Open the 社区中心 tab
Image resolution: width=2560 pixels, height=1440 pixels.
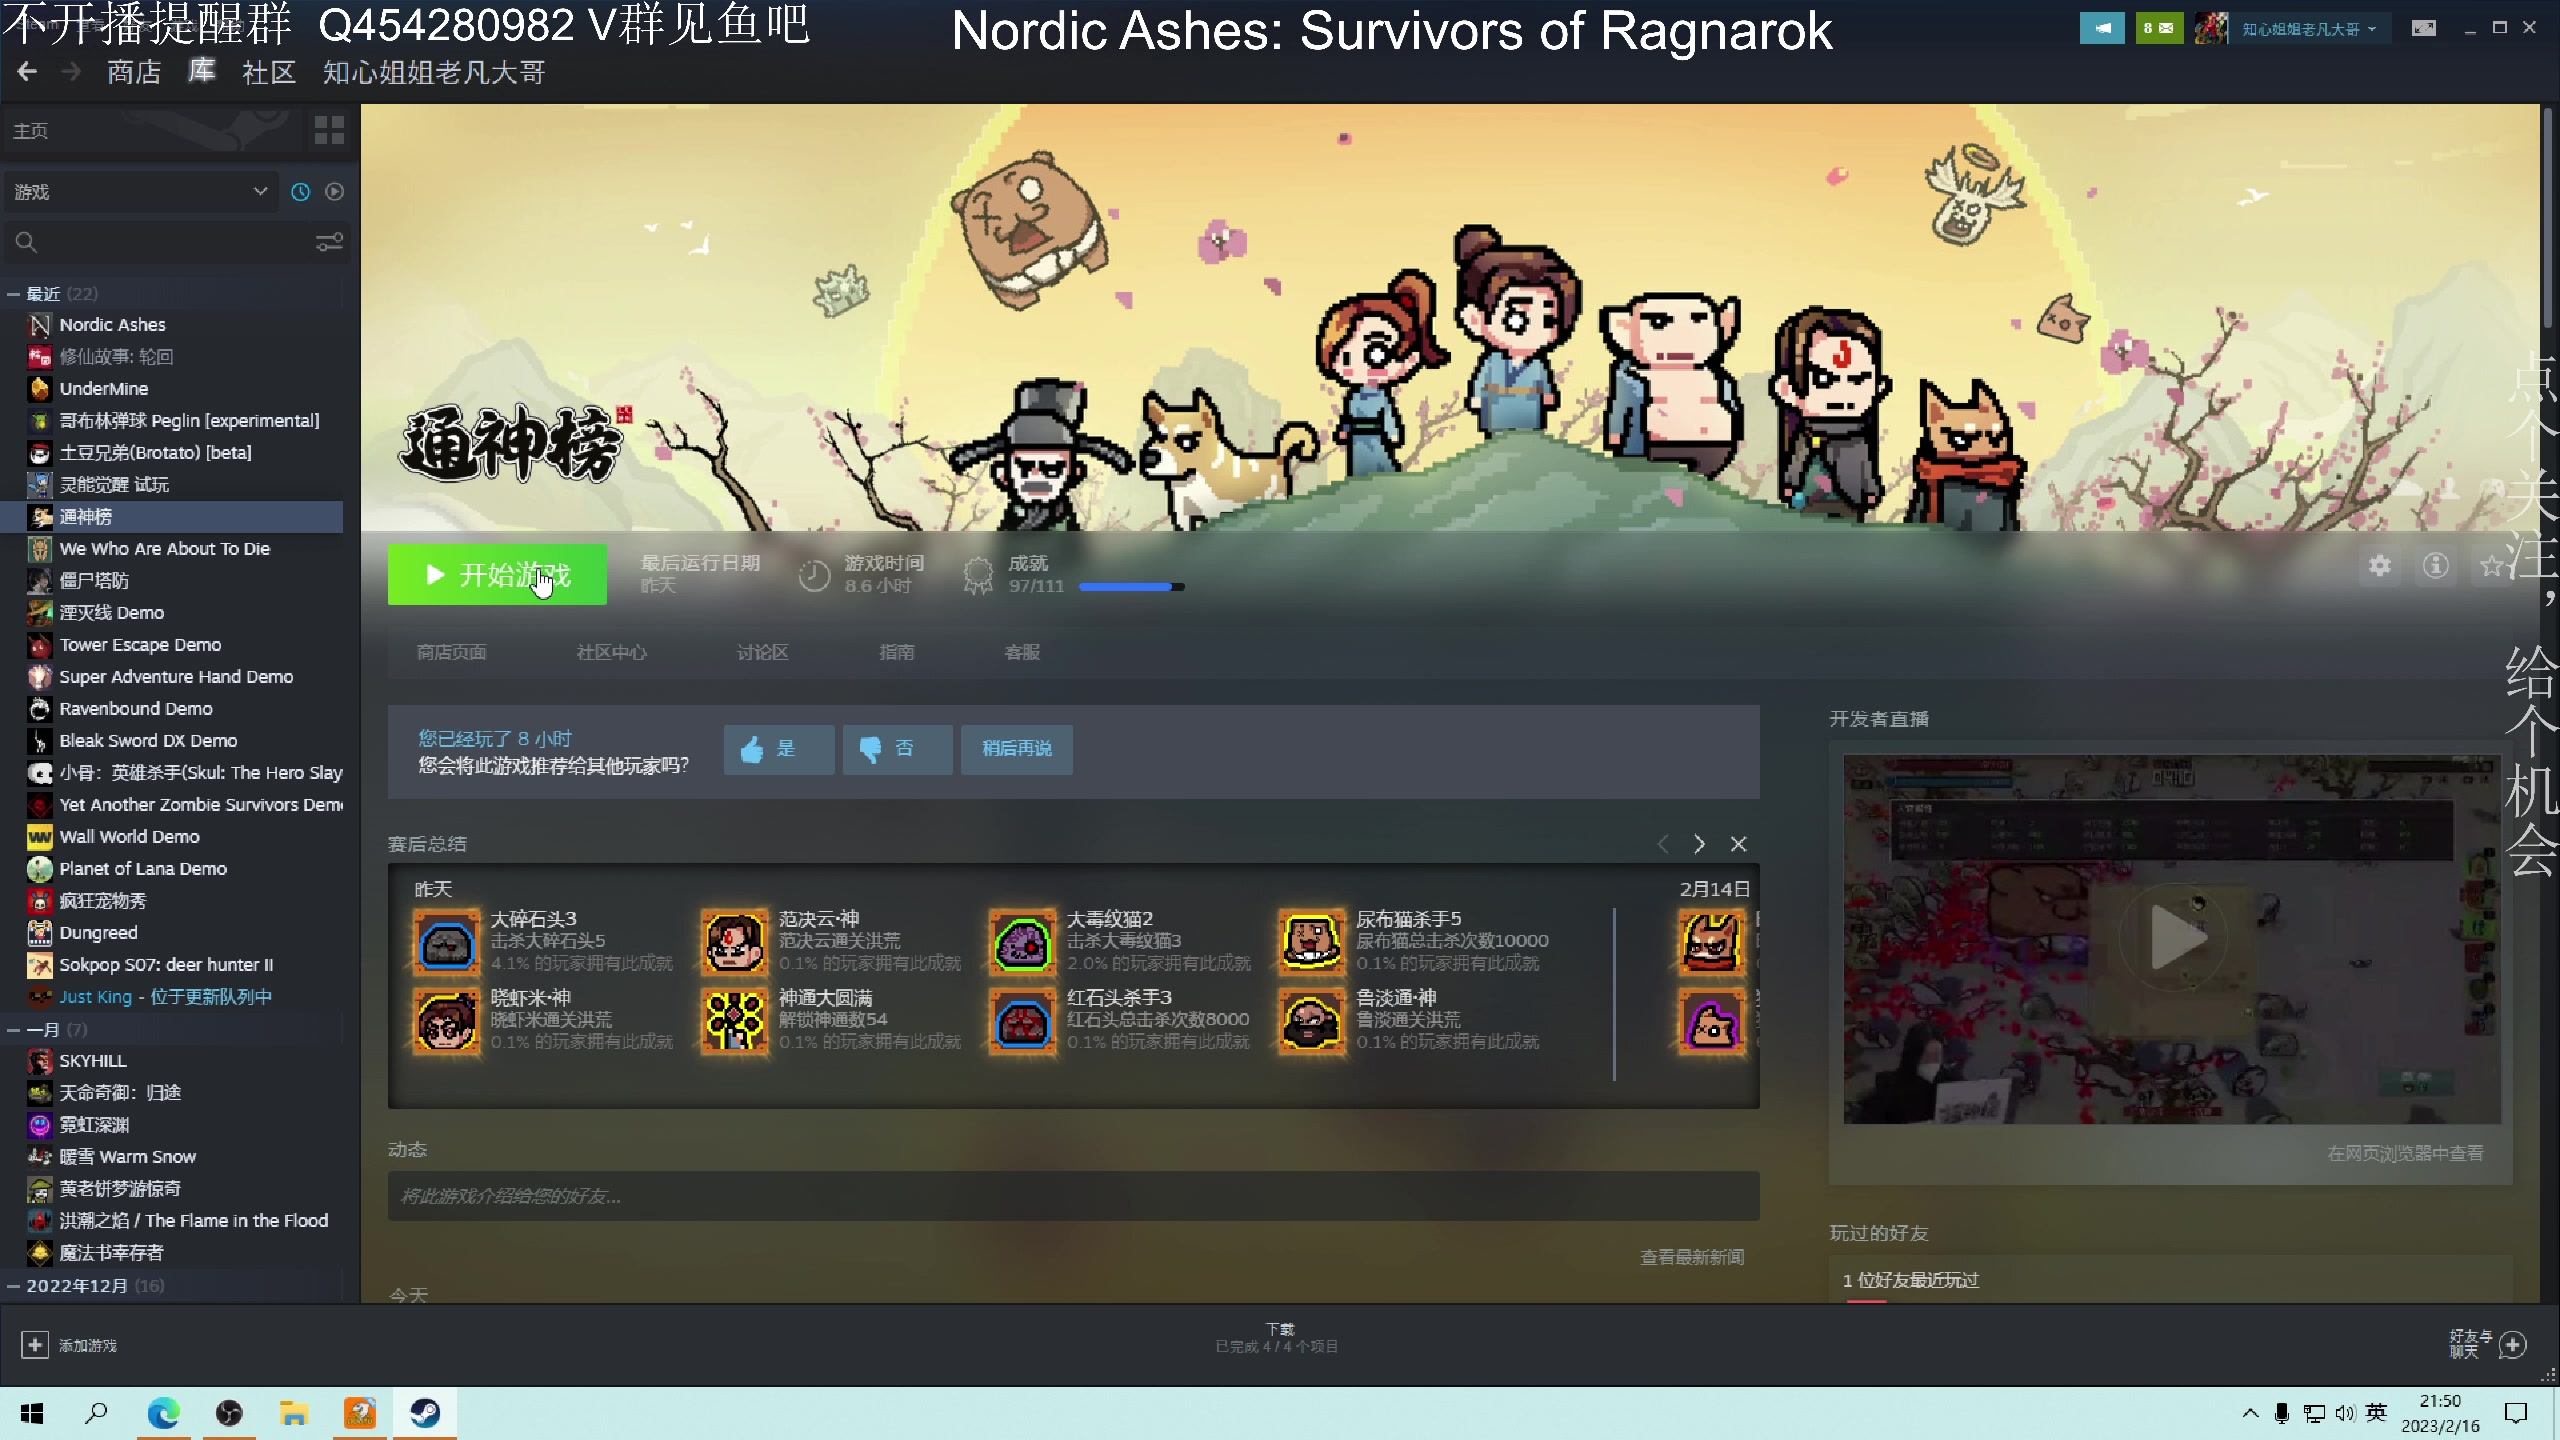coord(611,652)
